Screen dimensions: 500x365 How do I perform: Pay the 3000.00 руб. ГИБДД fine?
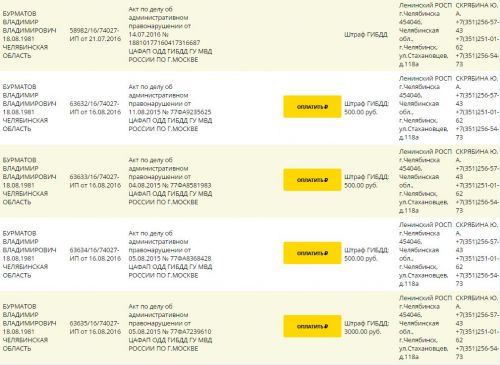coord(312,326)
